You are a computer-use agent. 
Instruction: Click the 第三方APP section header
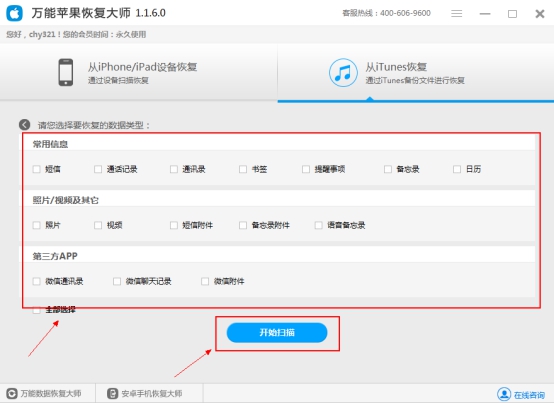click(55, 256)
